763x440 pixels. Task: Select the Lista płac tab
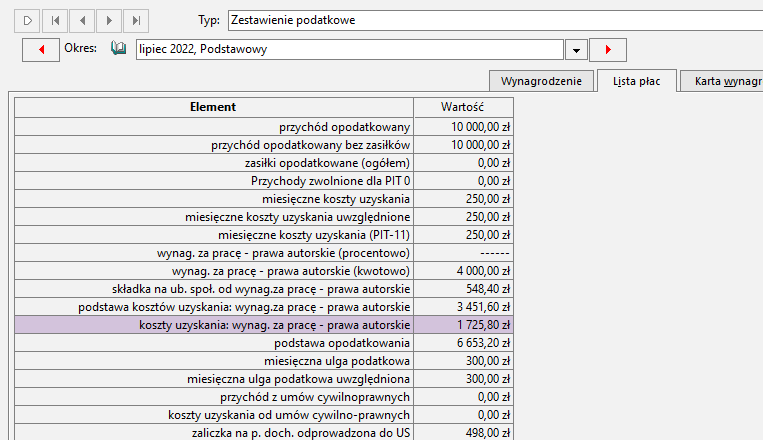636,81
